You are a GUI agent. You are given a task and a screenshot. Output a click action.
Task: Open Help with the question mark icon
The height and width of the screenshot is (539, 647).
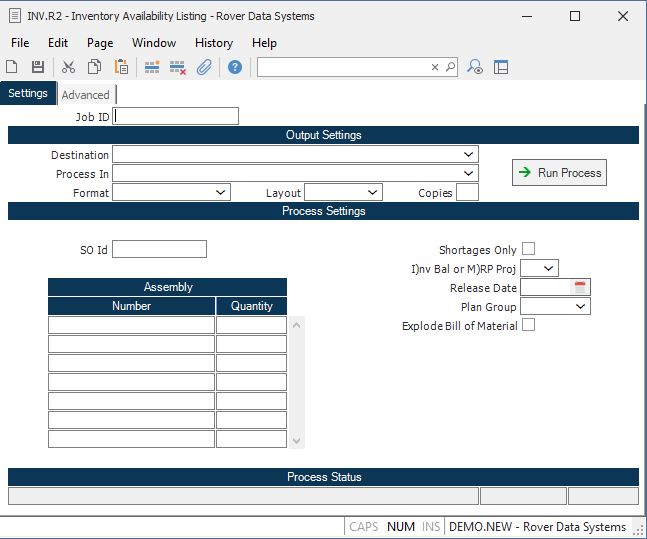pos(235,67)
